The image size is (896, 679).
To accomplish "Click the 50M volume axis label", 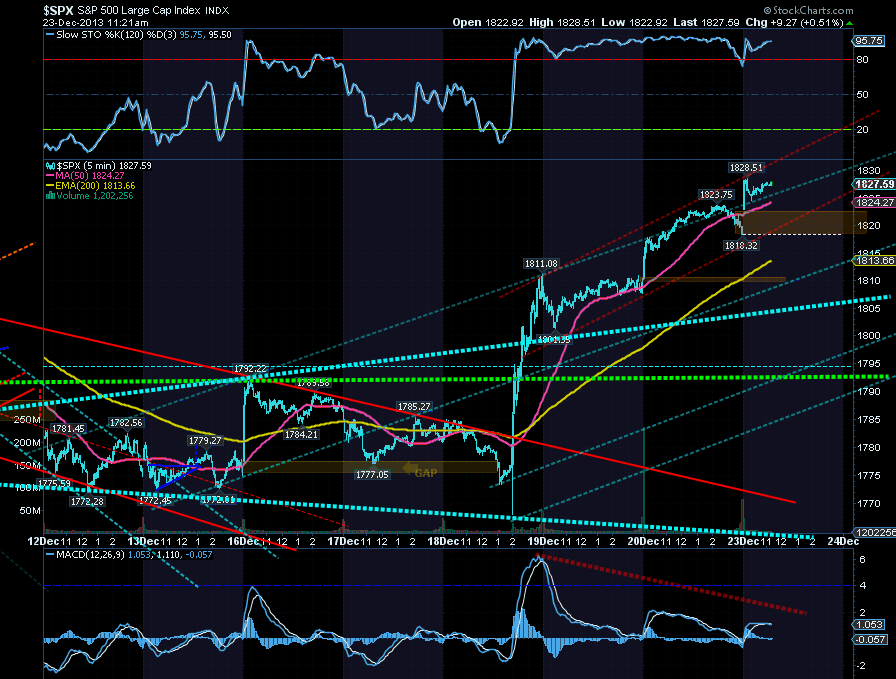I will (x=30, y=510).
